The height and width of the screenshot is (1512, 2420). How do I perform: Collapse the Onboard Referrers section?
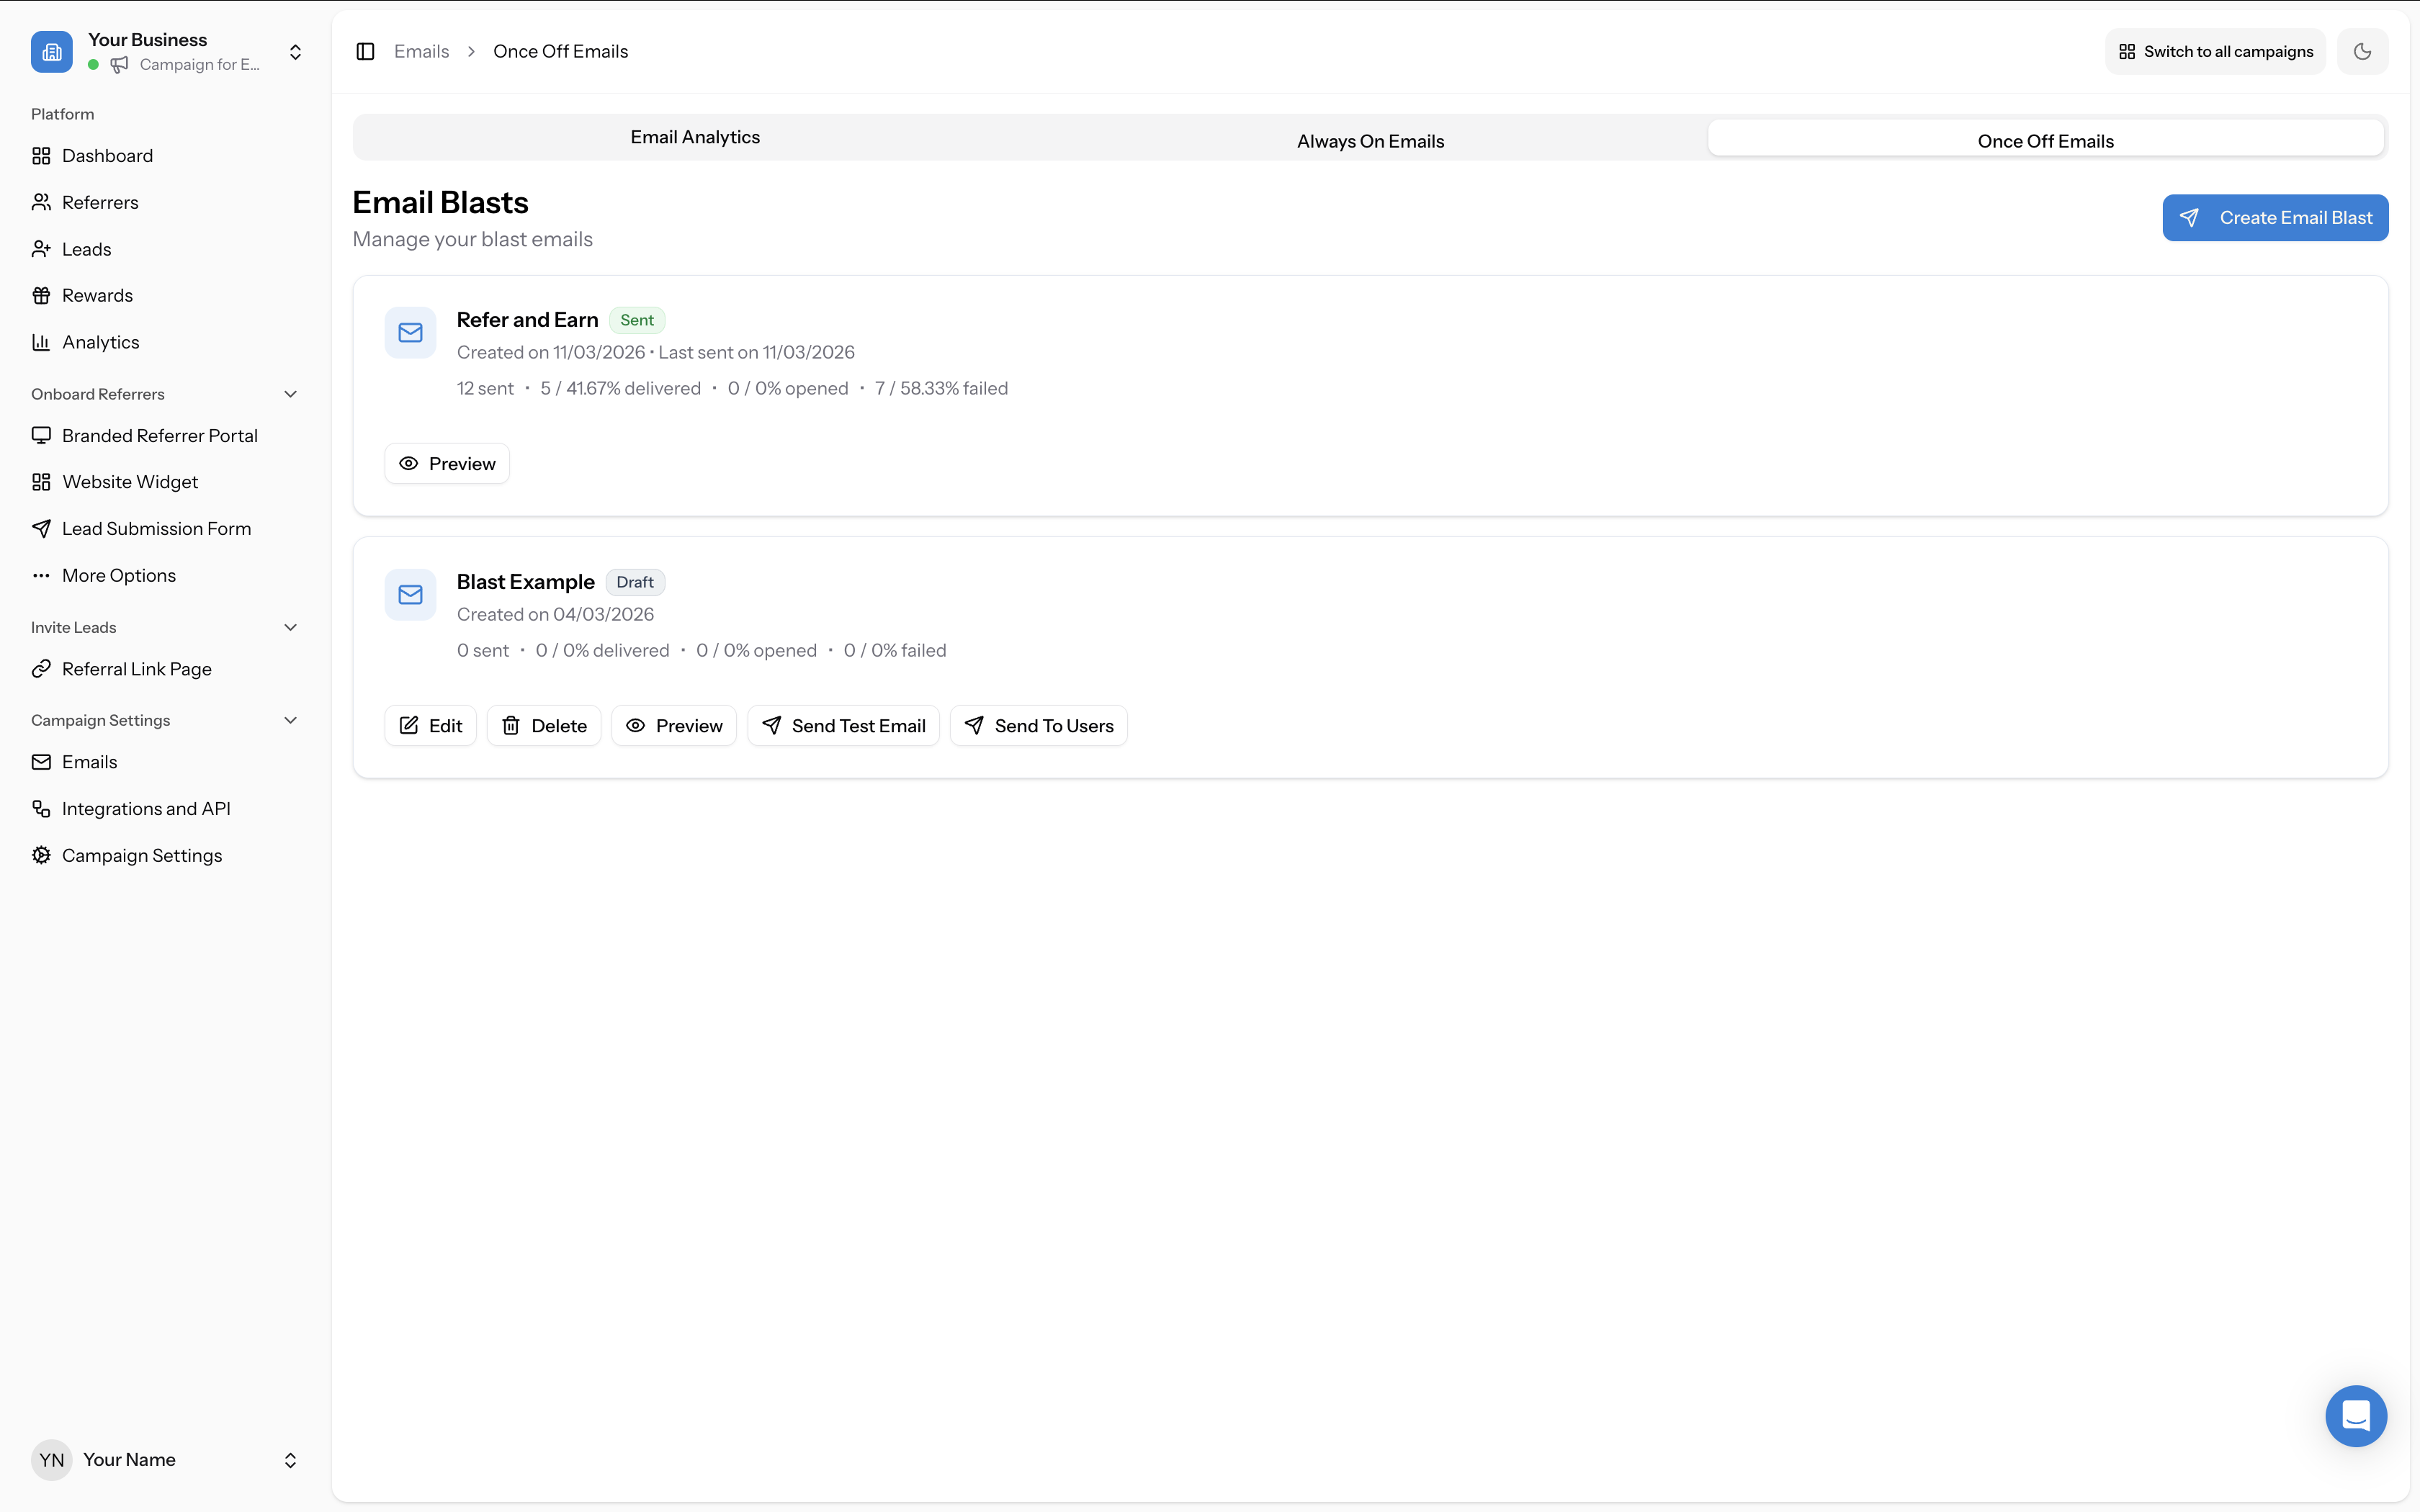(x=290, y=393)
